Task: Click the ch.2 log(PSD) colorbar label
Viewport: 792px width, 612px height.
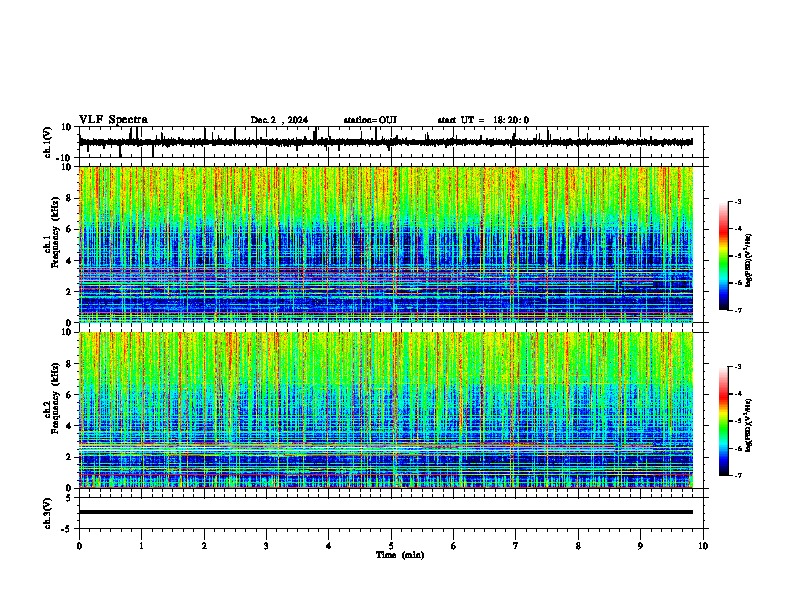Action: click(x=749, y=425)
